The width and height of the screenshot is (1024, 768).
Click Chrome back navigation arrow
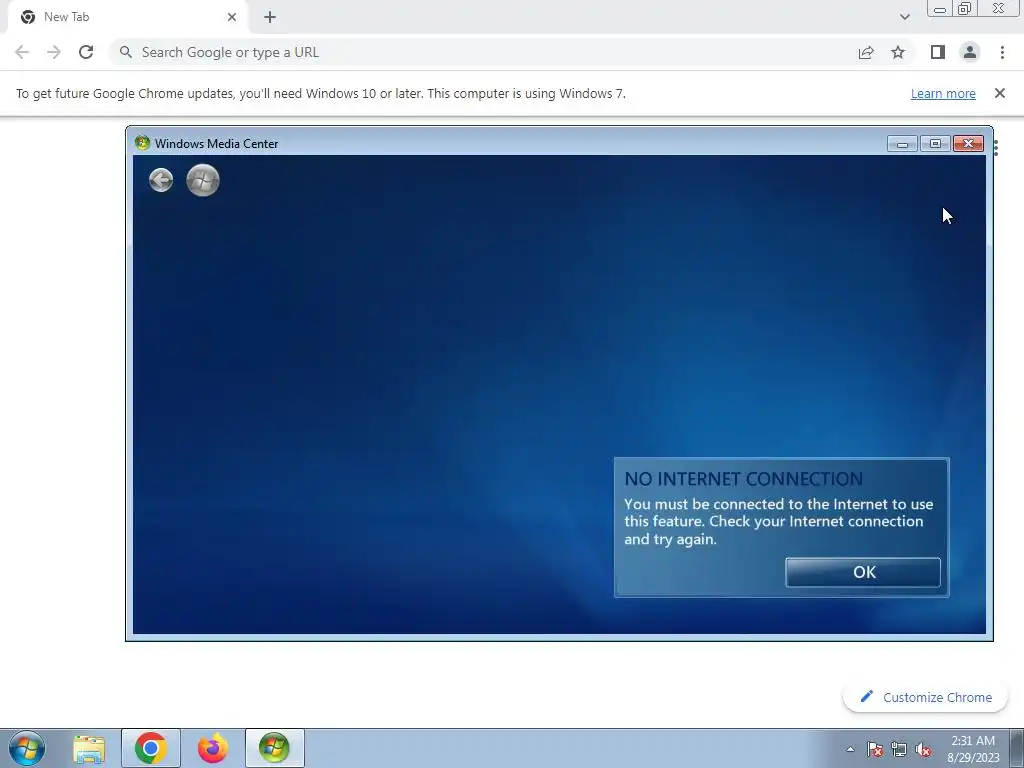tap(22, 52)
